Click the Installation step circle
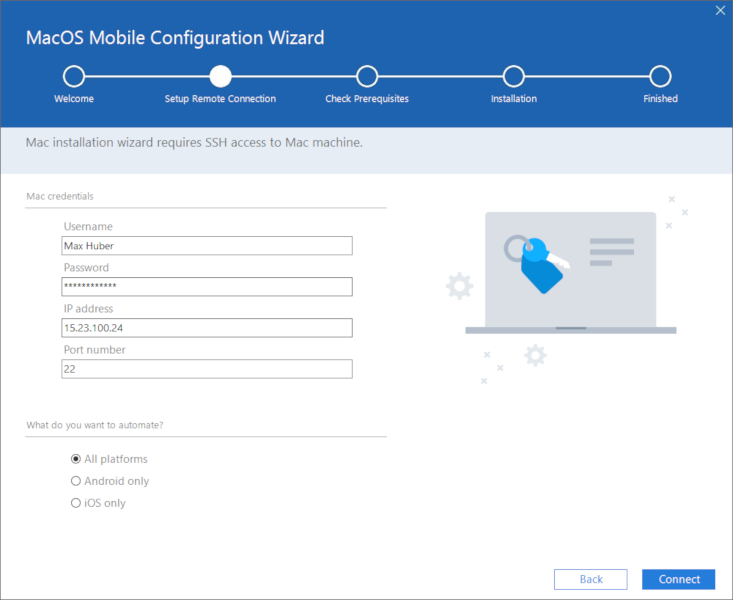The height and width of the screenshot is (600, 733). pyautogui.click(x=514, y=76)
